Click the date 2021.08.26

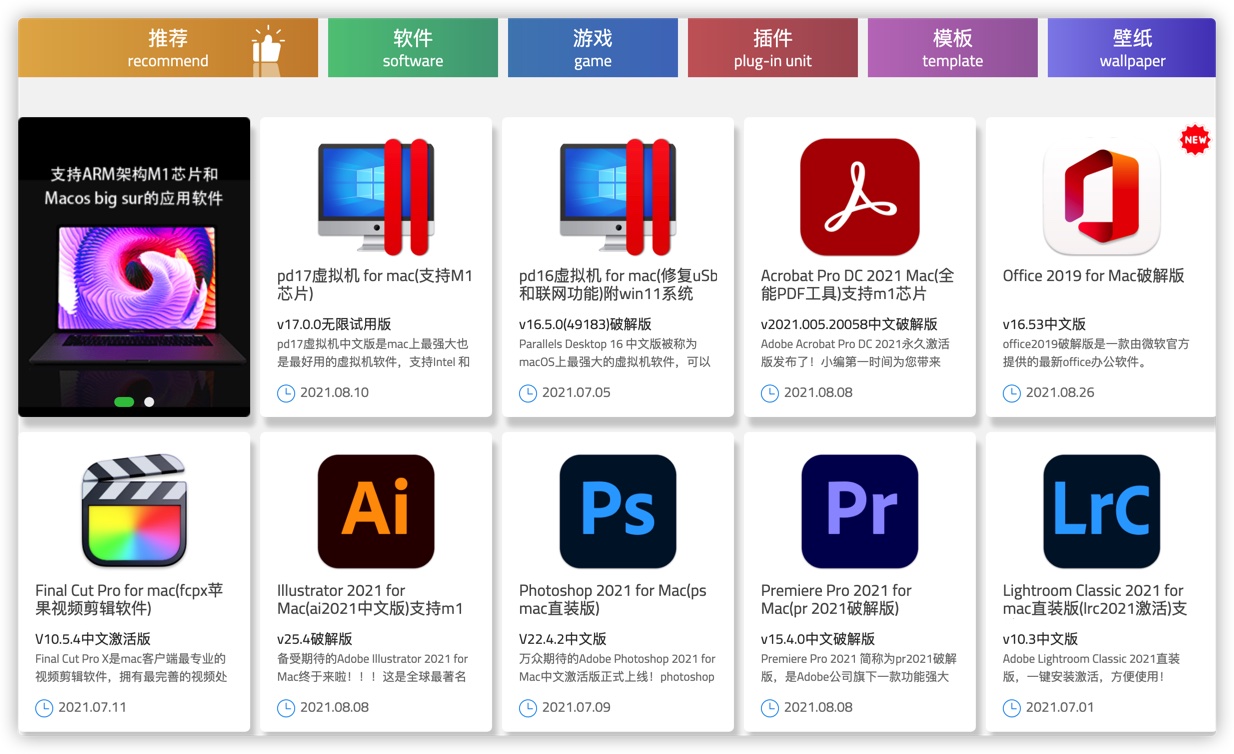pyautogui.click(x=1060, y=393)
